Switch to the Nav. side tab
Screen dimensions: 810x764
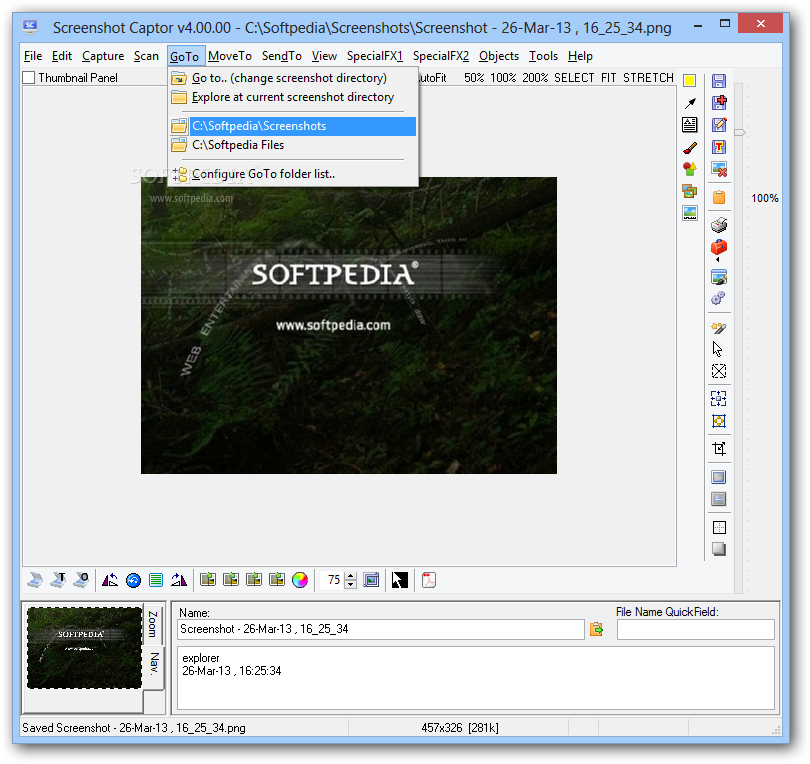(x=154, y=665)
